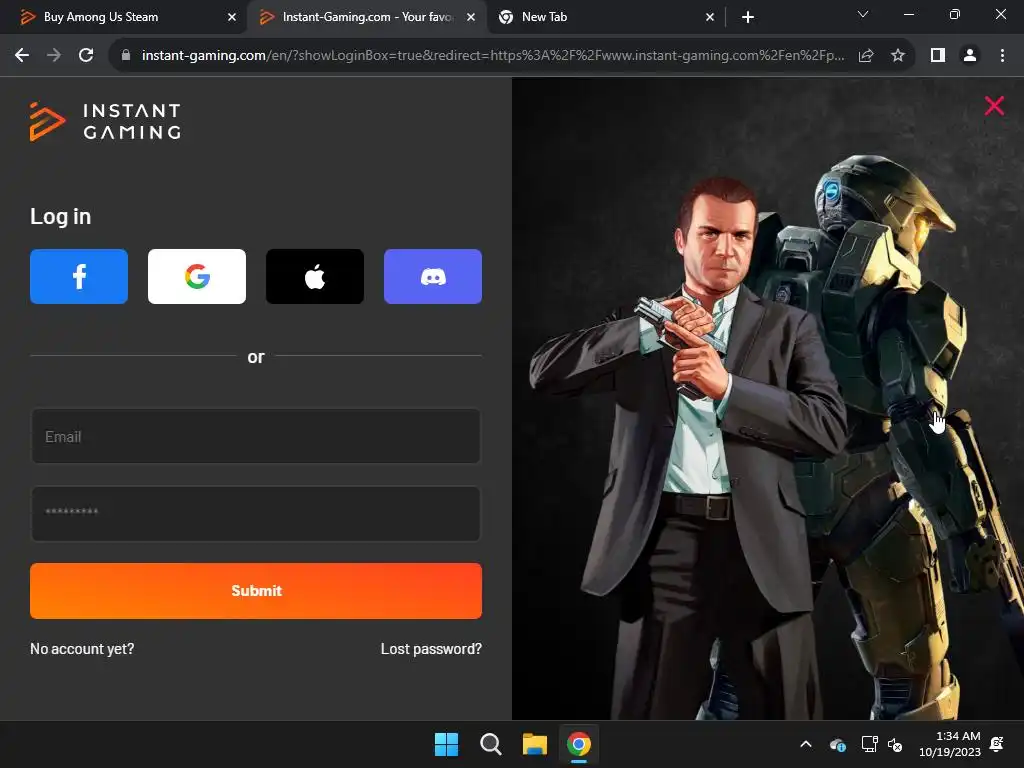View site info via the lock icon
The width and height of the screenshot is (1024, 768).
[126, 56]
